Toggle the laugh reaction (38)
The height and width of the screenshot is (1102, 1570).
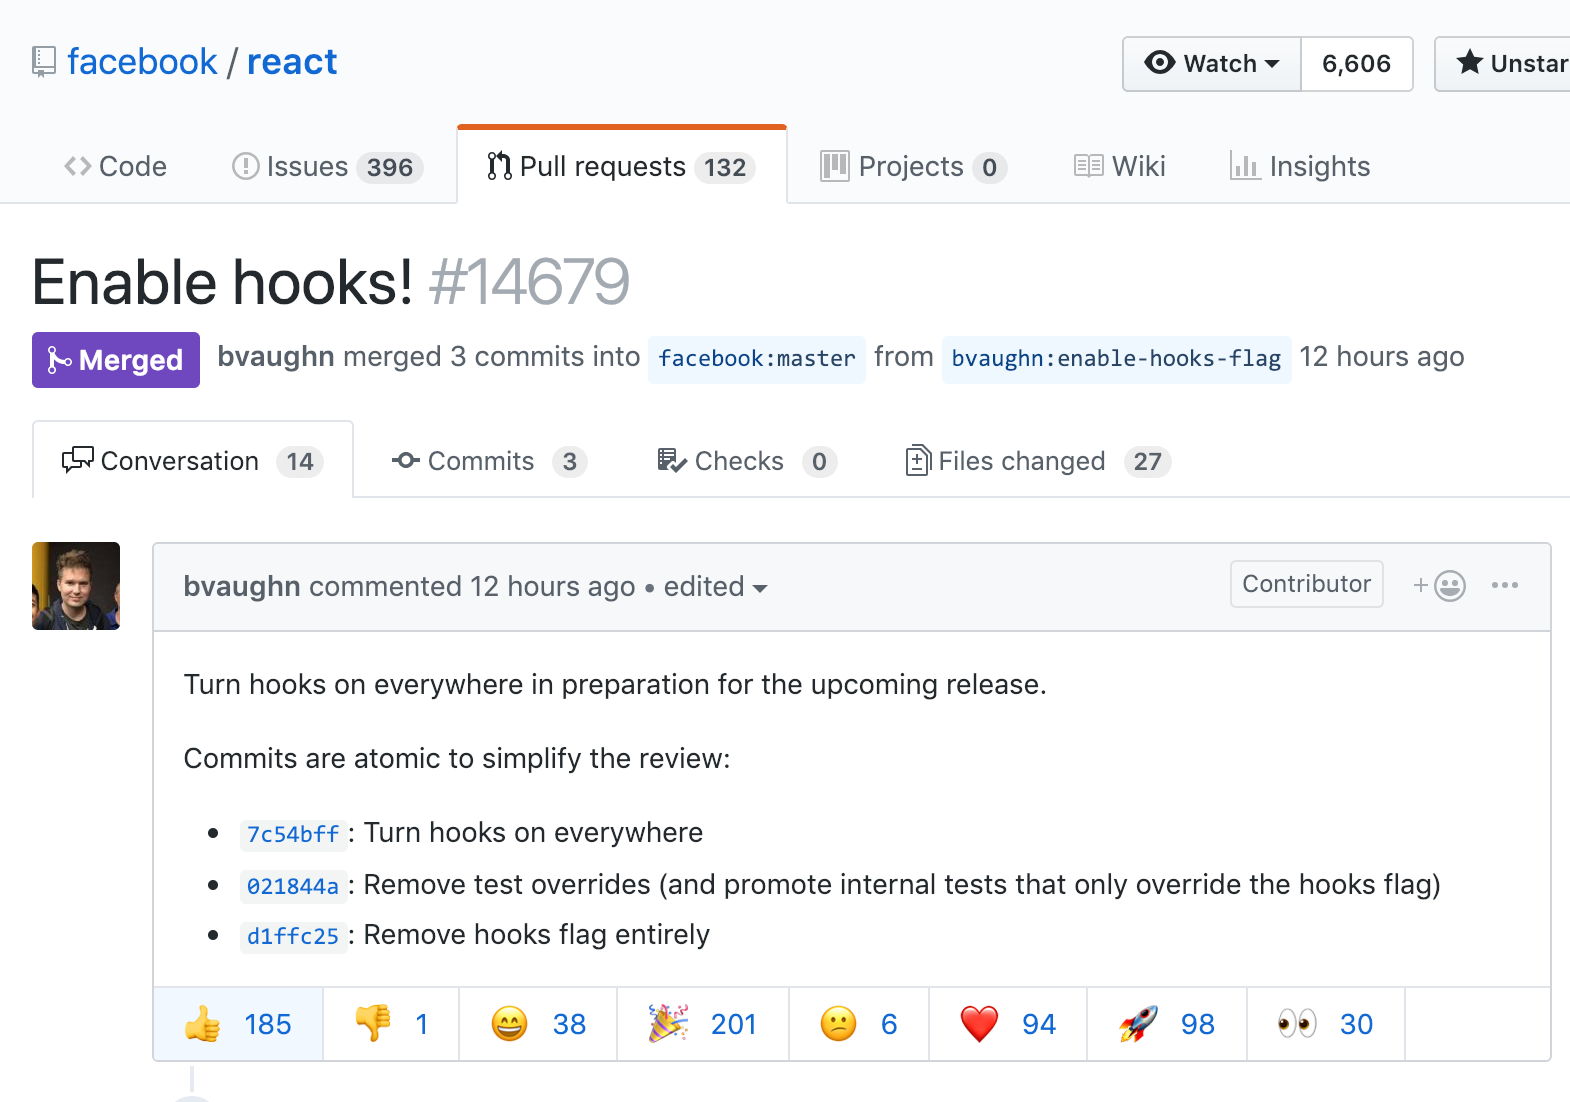pos(538,1024)
